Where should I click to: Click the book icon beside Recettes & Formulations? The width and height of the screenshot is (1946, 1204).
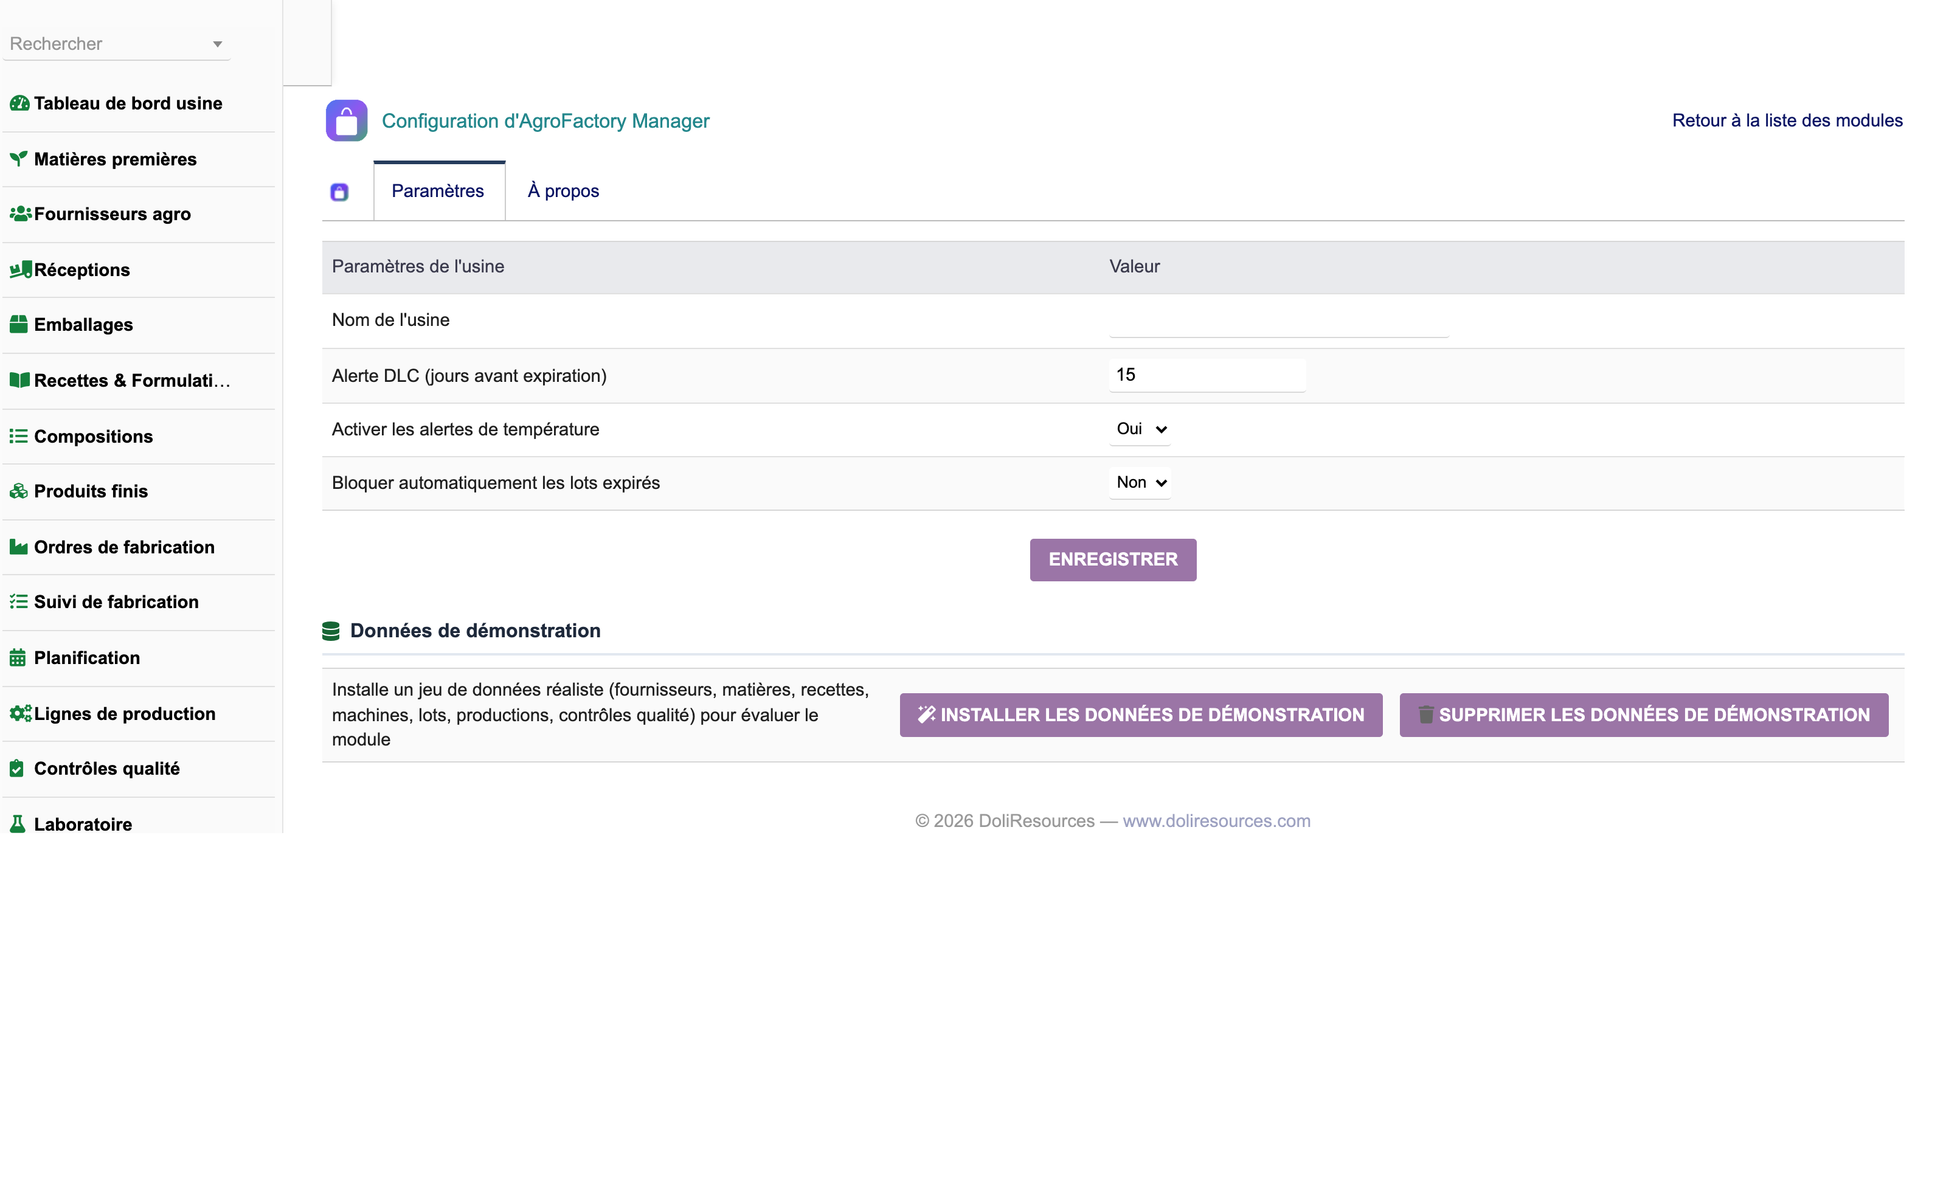point(19,381)
